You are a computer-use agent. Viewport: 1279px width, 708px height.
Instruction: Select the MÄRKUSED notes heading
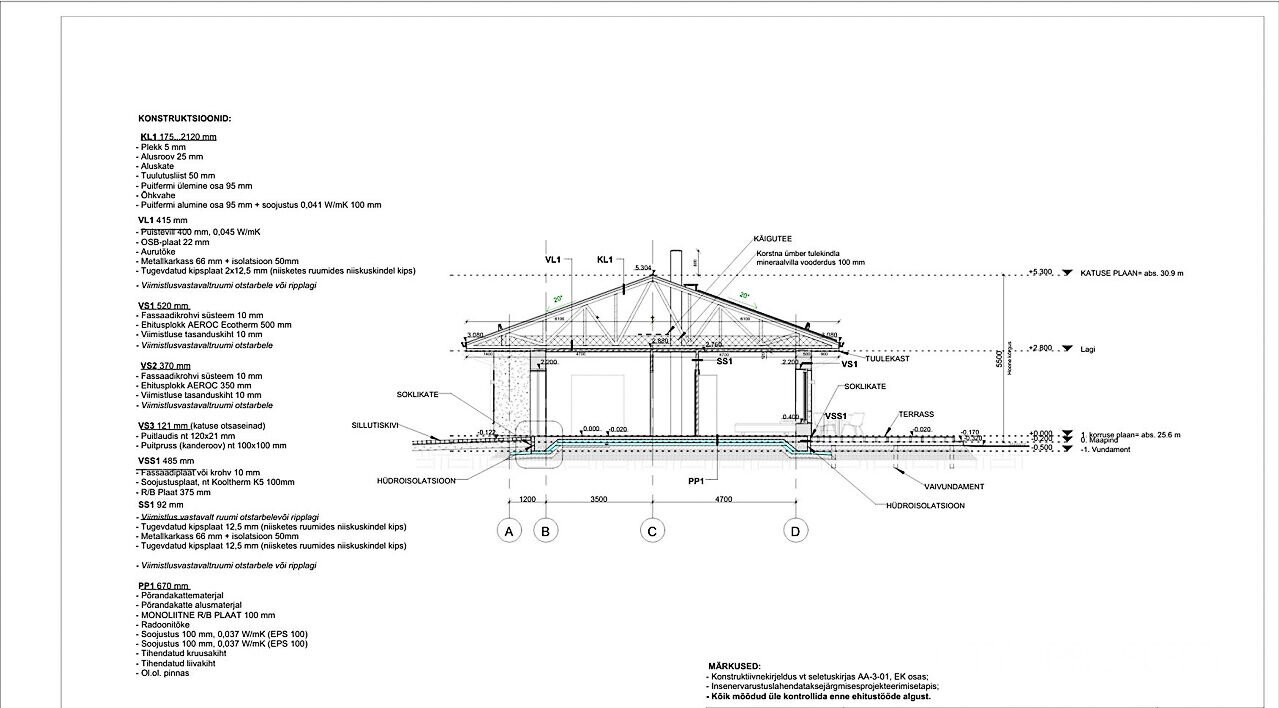point(735,665)
